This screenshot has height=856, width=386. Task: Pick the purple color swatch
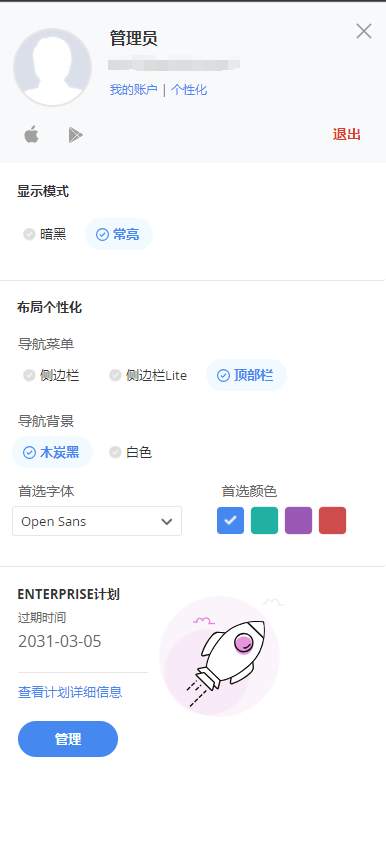click(x=298, y=520)
